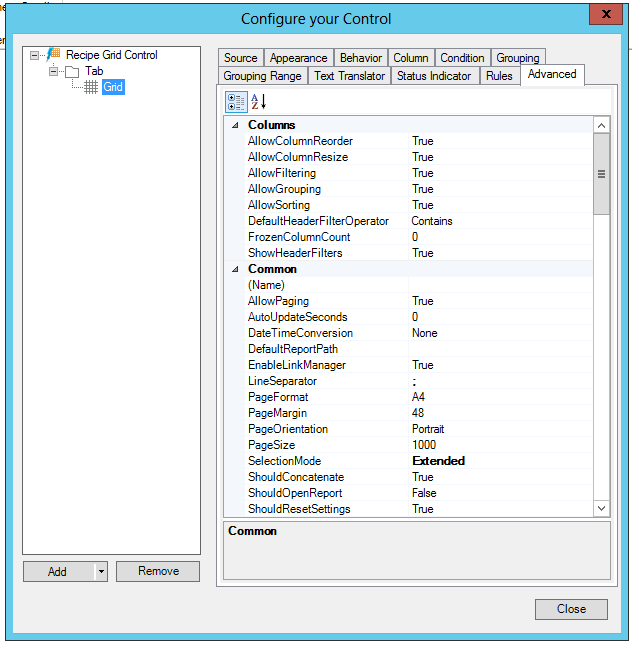Collapse the Tab tree node
Viewport: 632px width, 645px height.
click(53, 71)
